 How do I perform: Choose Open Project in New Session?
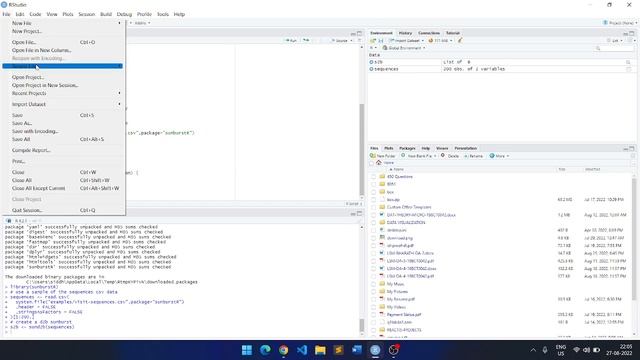[45, 85]
